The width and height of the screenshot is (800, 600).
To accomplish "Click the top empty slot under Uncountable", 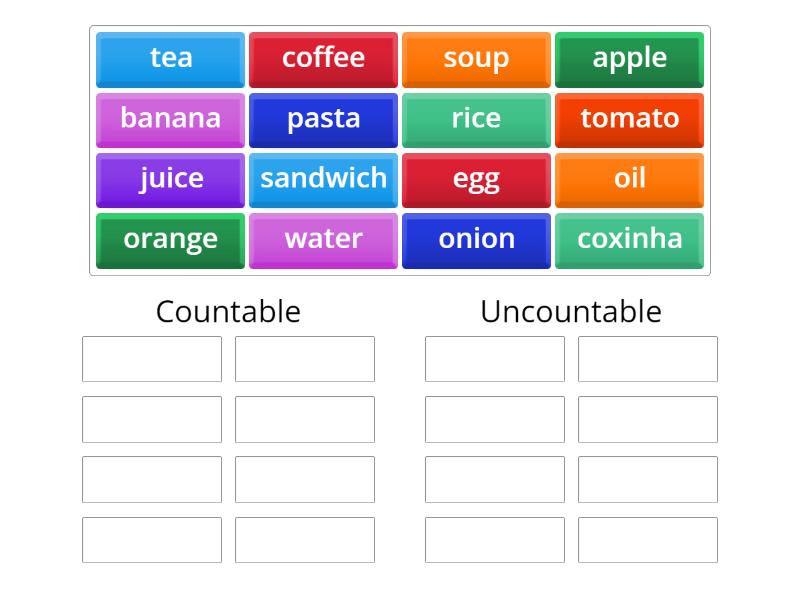I will 494,359.
